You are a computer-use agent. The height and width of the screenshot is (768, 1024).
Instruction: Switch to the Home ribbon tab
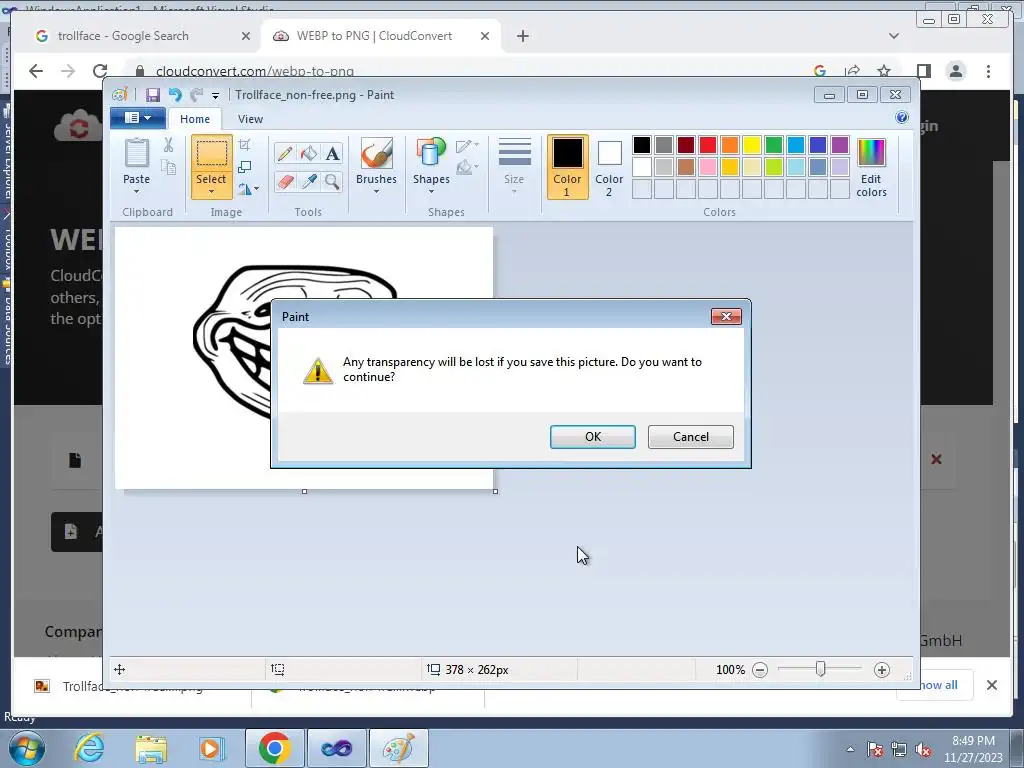click(x=195, y=119)
